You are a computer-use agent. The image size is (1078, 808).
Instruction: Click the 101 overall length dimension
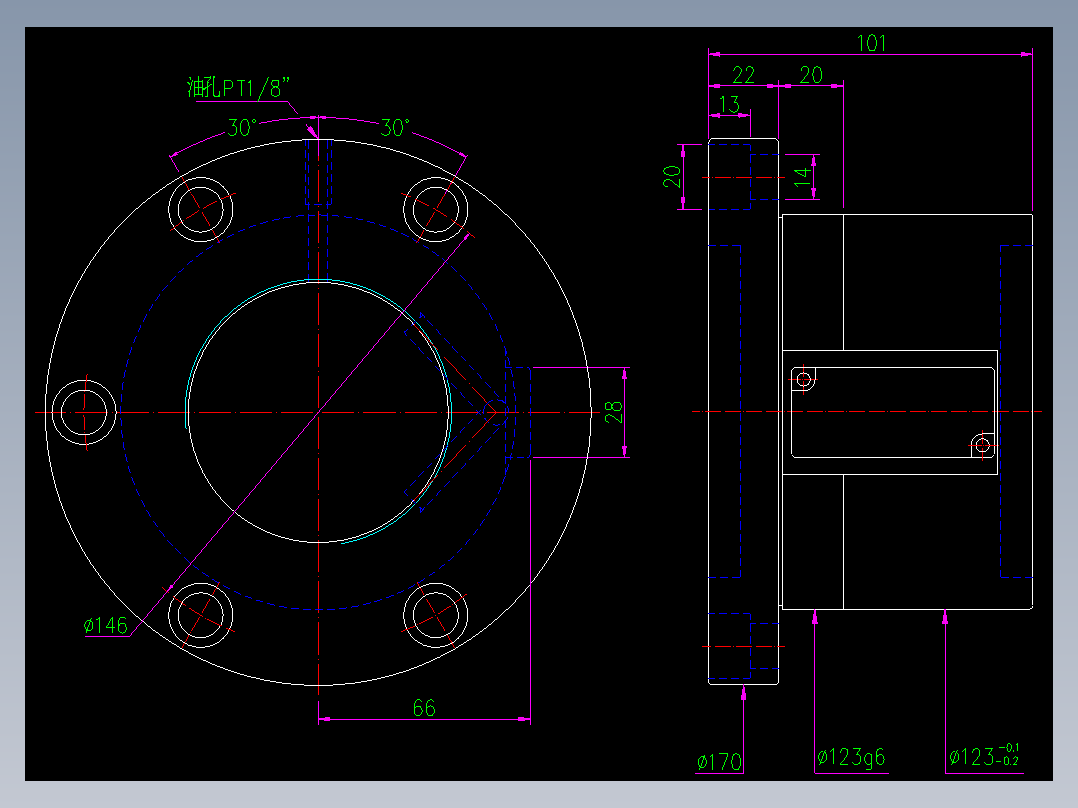click(x=871, y=43)
